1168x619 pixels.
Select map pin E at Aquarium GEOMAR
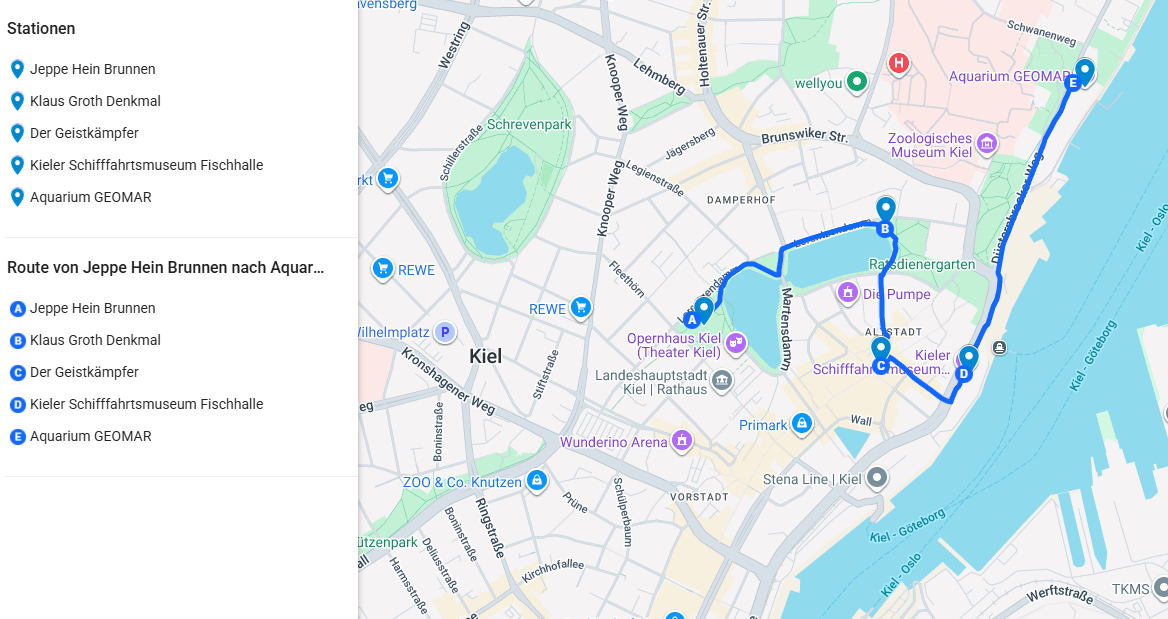pyautogui.click(x=1084, y=72)
